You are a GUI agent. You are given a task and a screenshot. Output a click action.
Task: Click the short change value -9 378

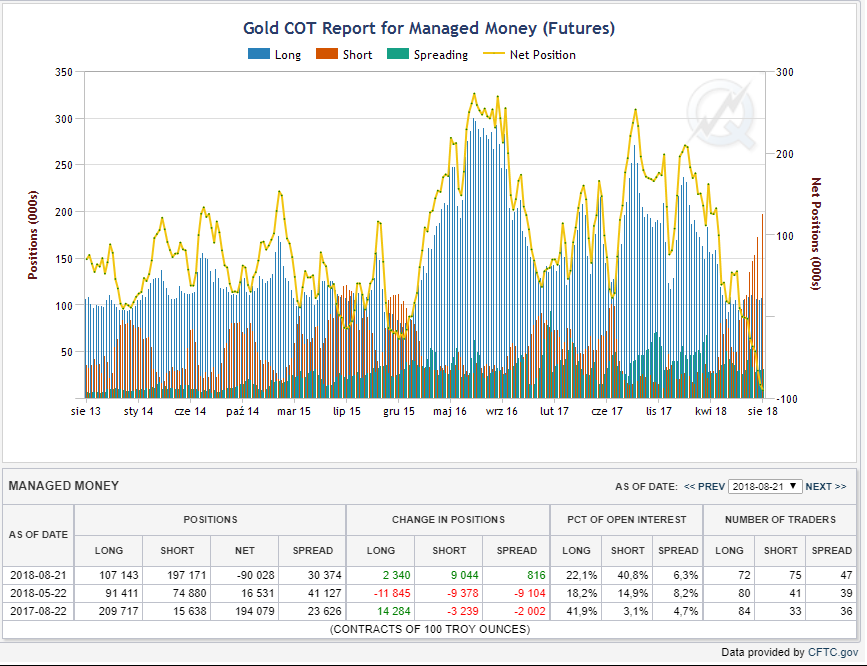pos(463,594)
